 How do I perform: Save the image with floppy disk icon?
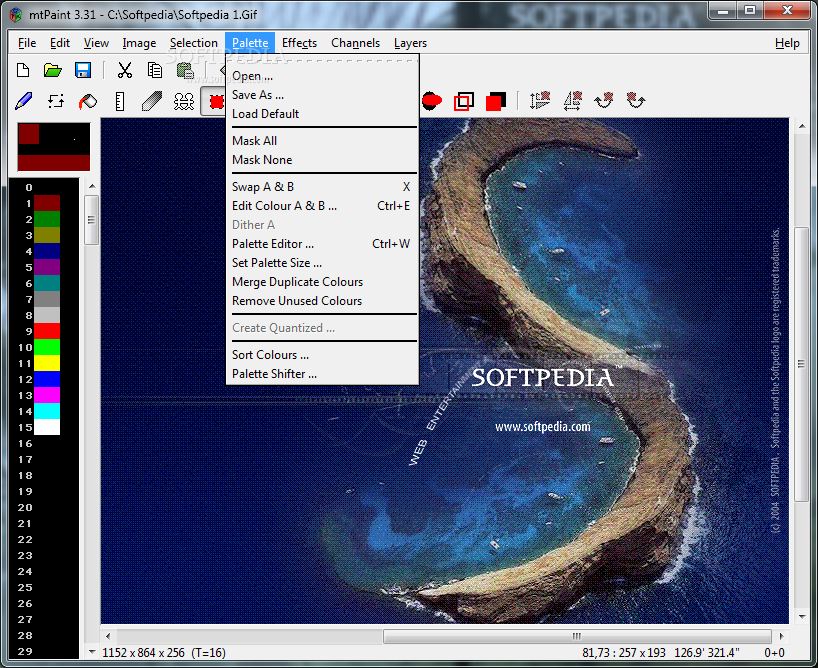83,70
